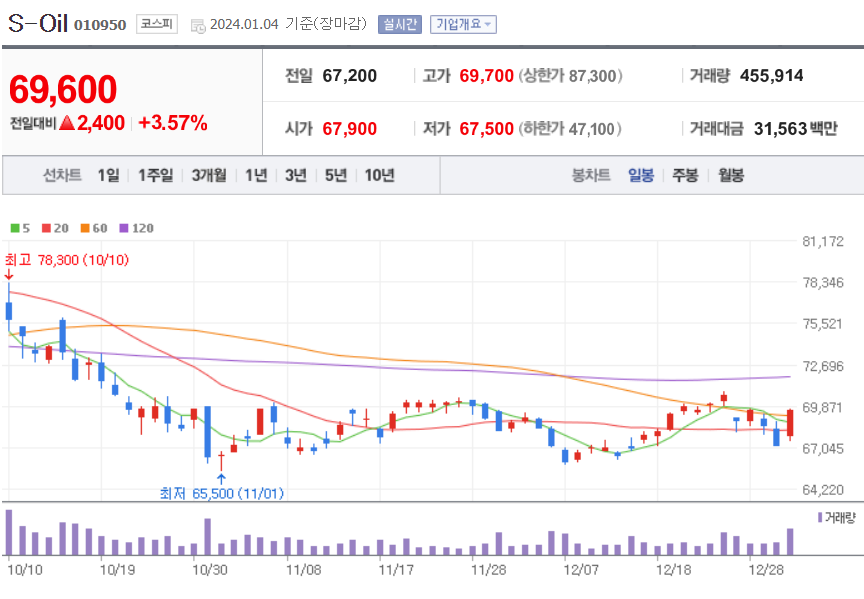
Task: Click the 10/30 date axis label
Action: coord(209,570)
